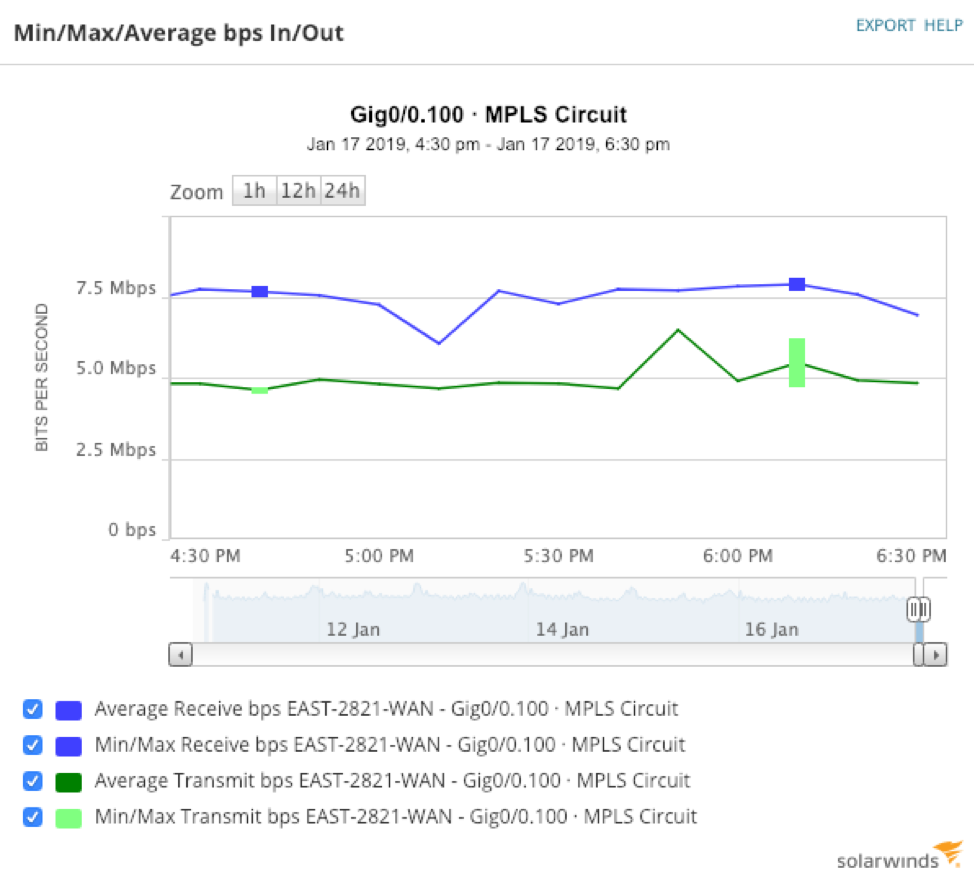Click the light green Min/Max Transmit swatch
Viewport: 974px width, 883px height.
68,818
